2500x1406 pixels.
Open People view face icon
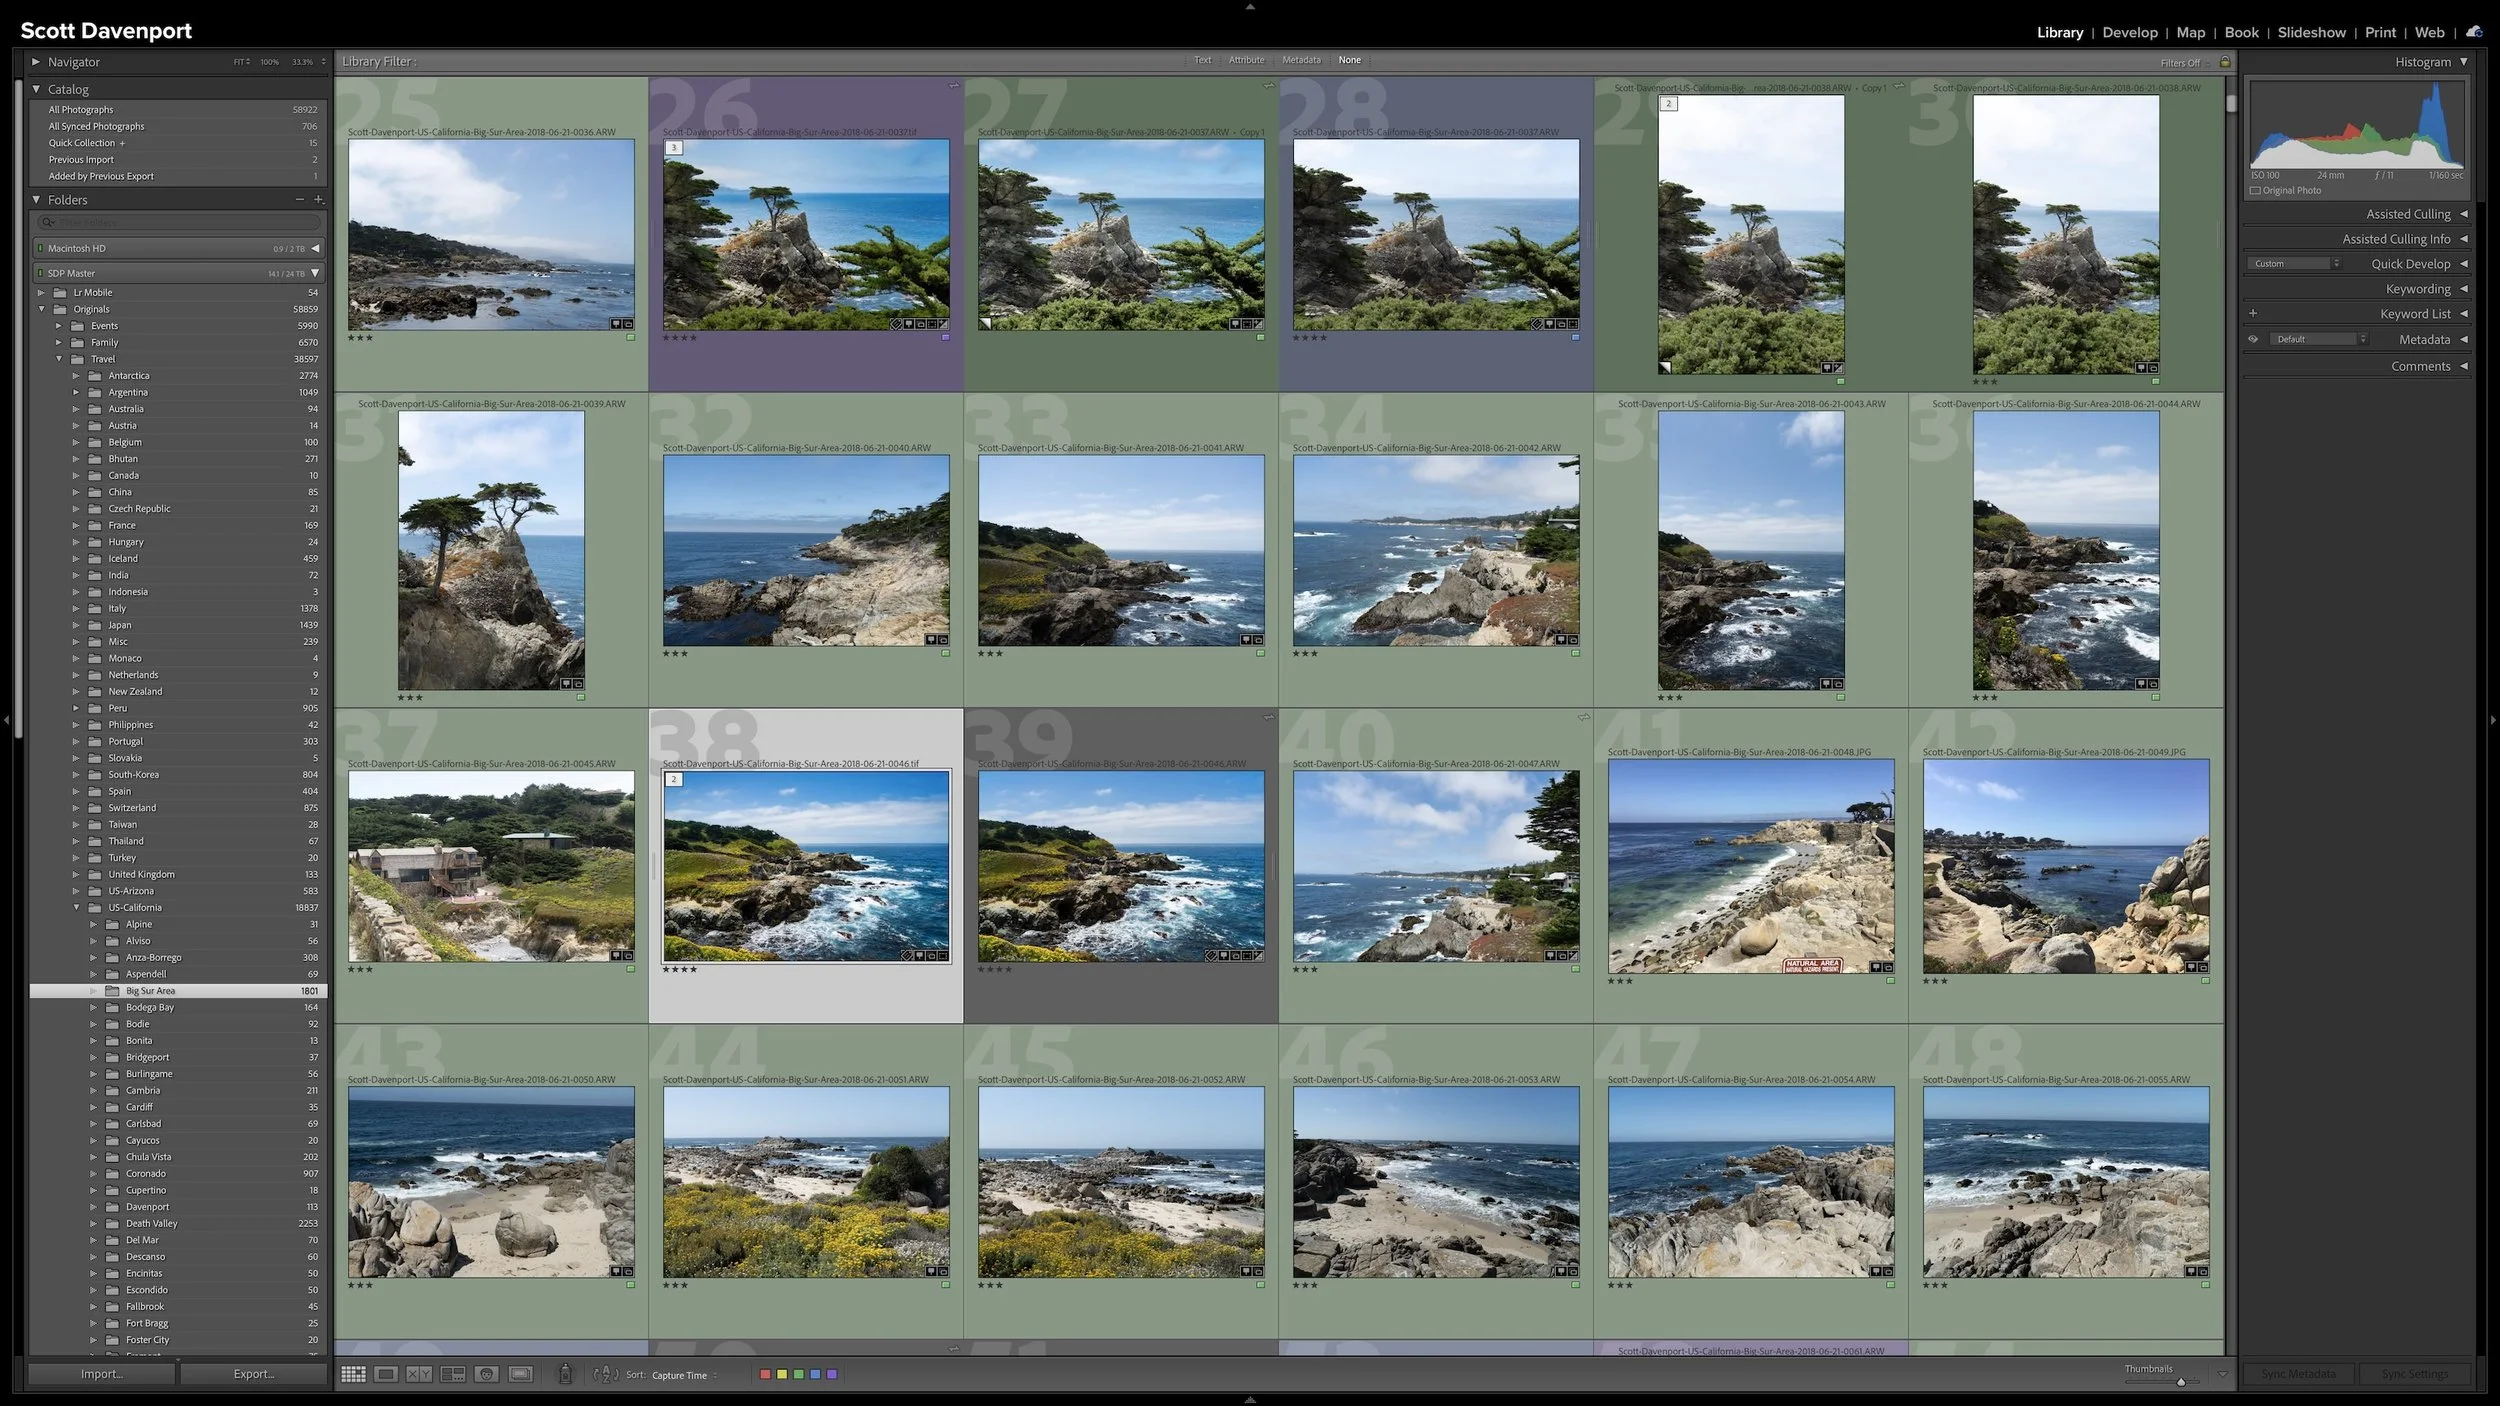487,1374
